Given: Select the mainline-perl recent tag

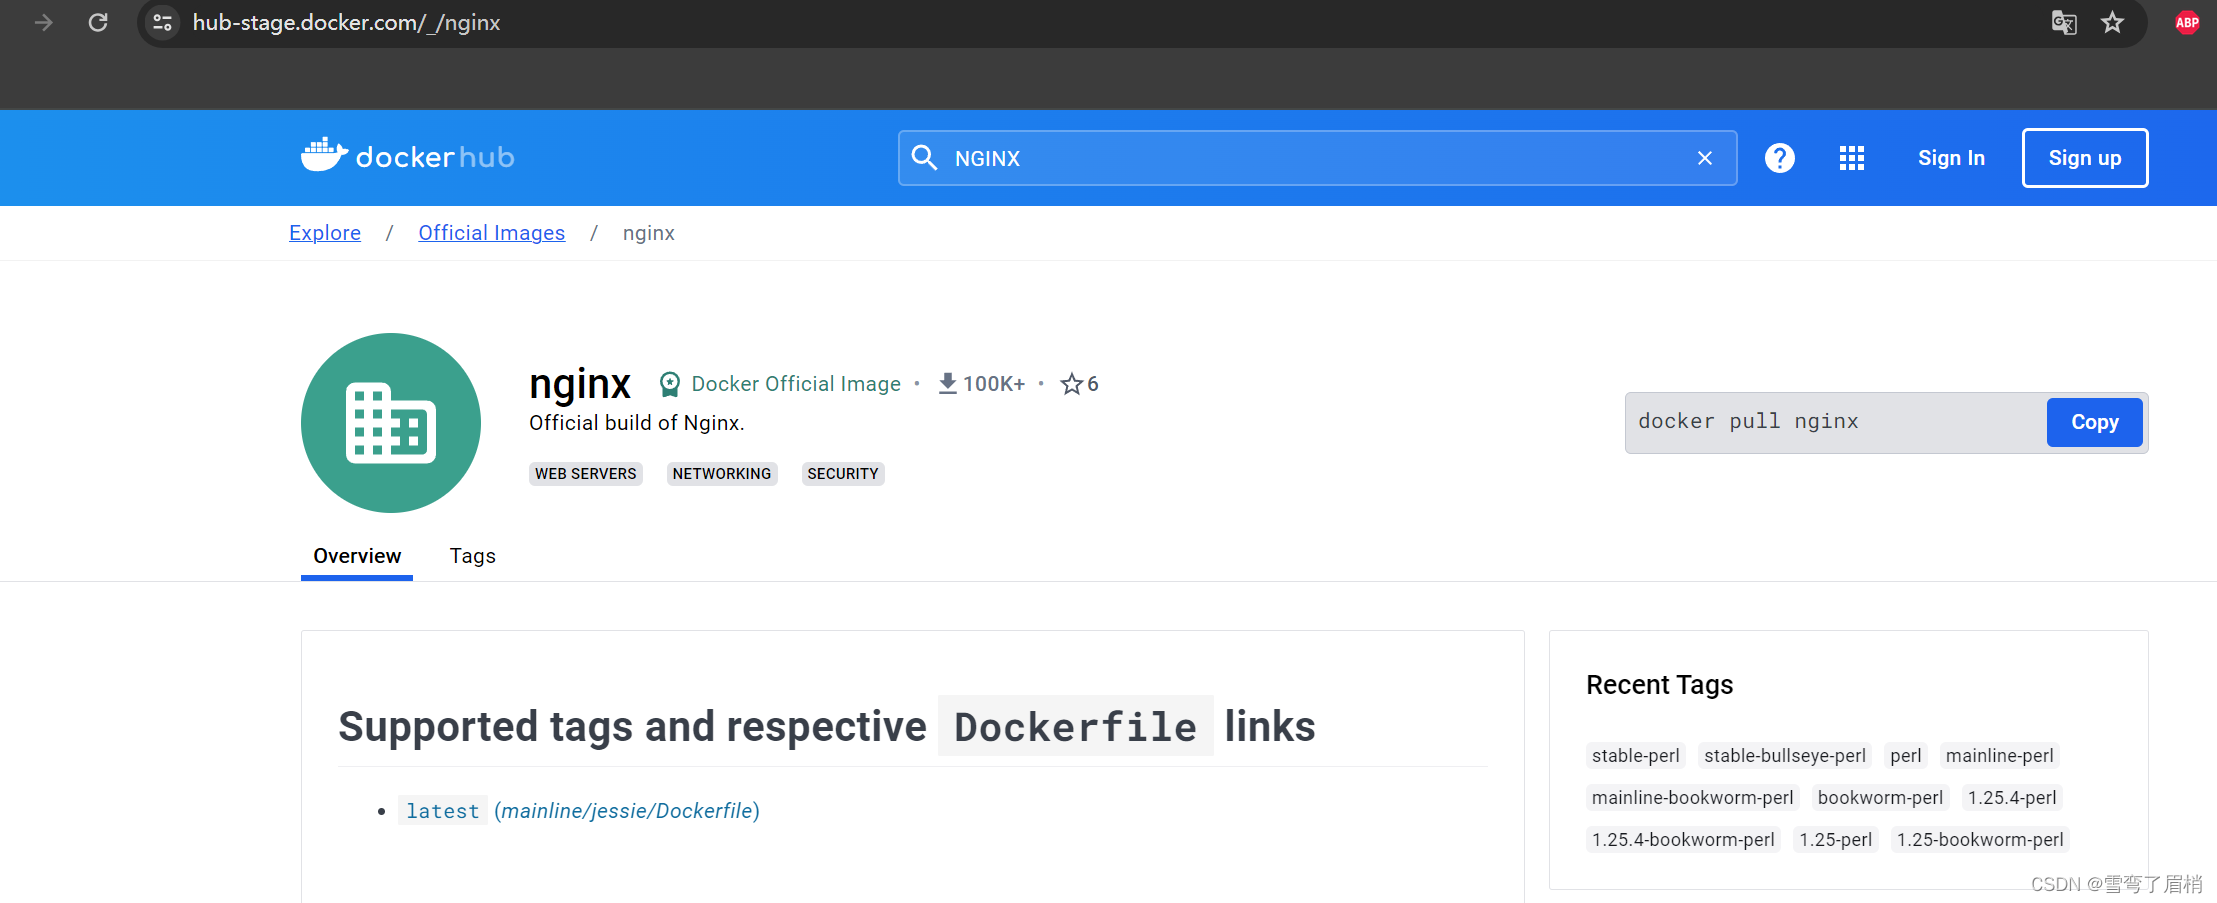Looking at the screenshot, I should click(2000, 756).
